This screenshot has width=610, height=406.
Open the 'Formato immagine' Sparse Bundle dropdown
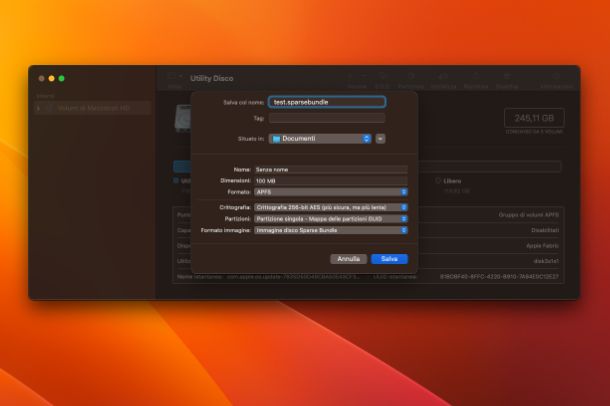(331, 230)
